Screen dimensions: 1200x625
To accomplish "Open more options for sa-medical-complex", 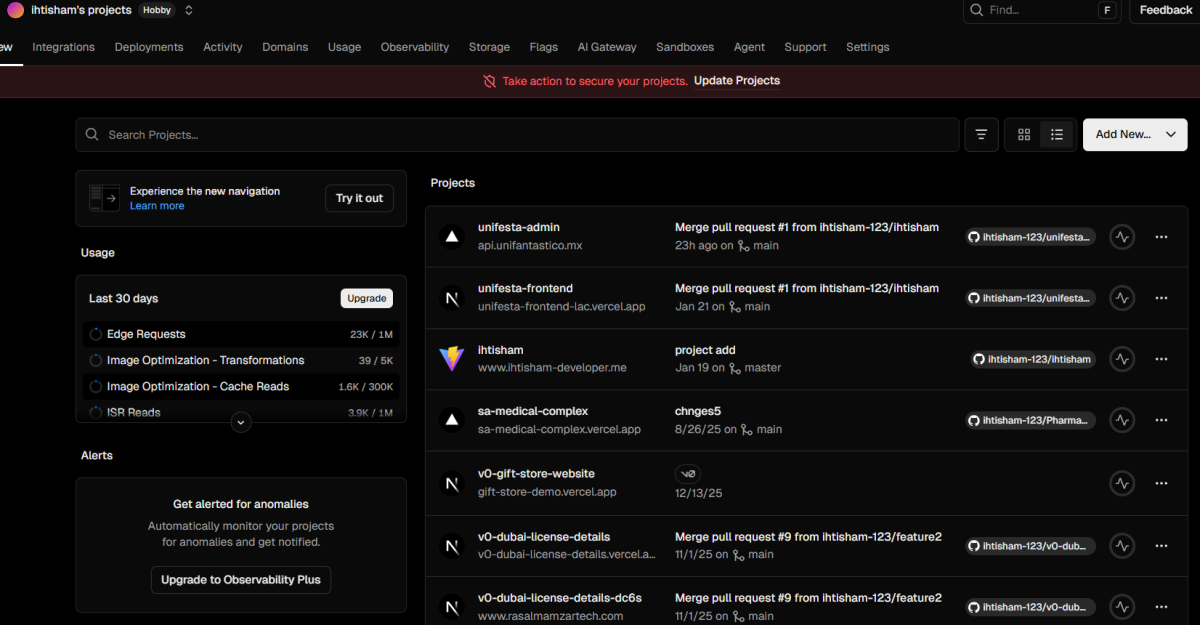I will (1161, 421).
